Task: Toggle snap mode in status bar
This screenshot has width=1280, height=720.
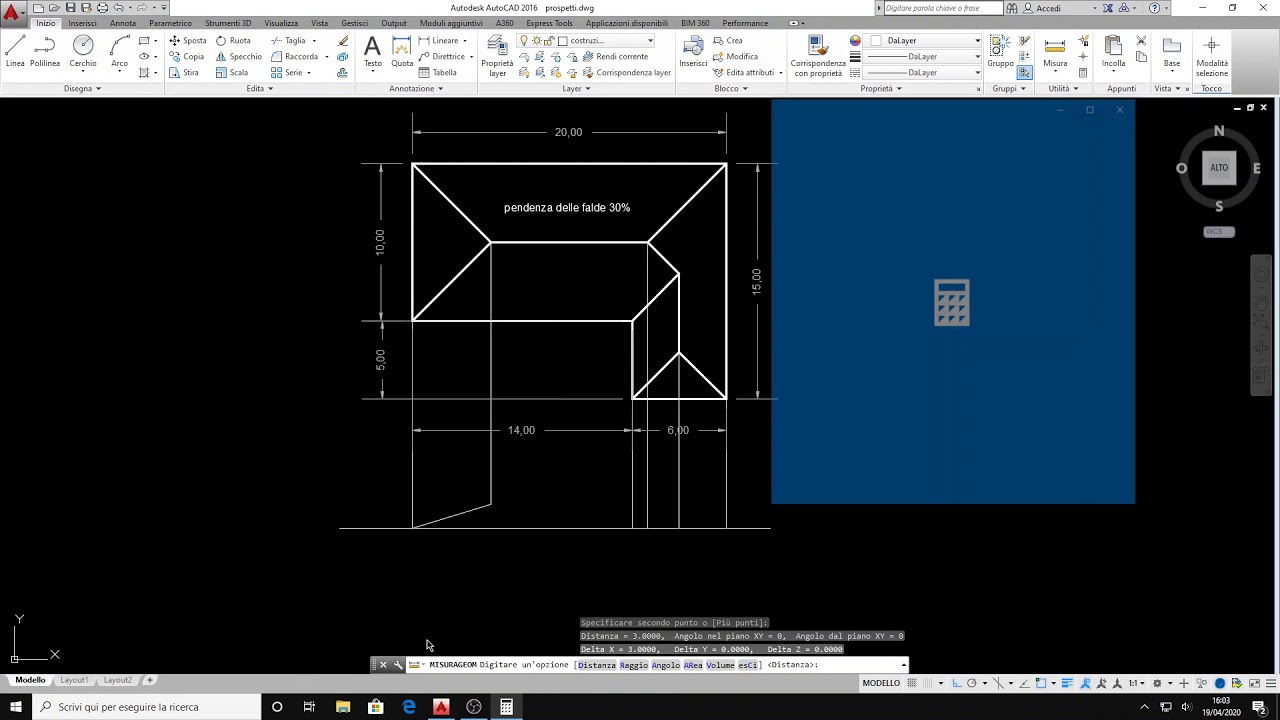Action: point(926,683)
